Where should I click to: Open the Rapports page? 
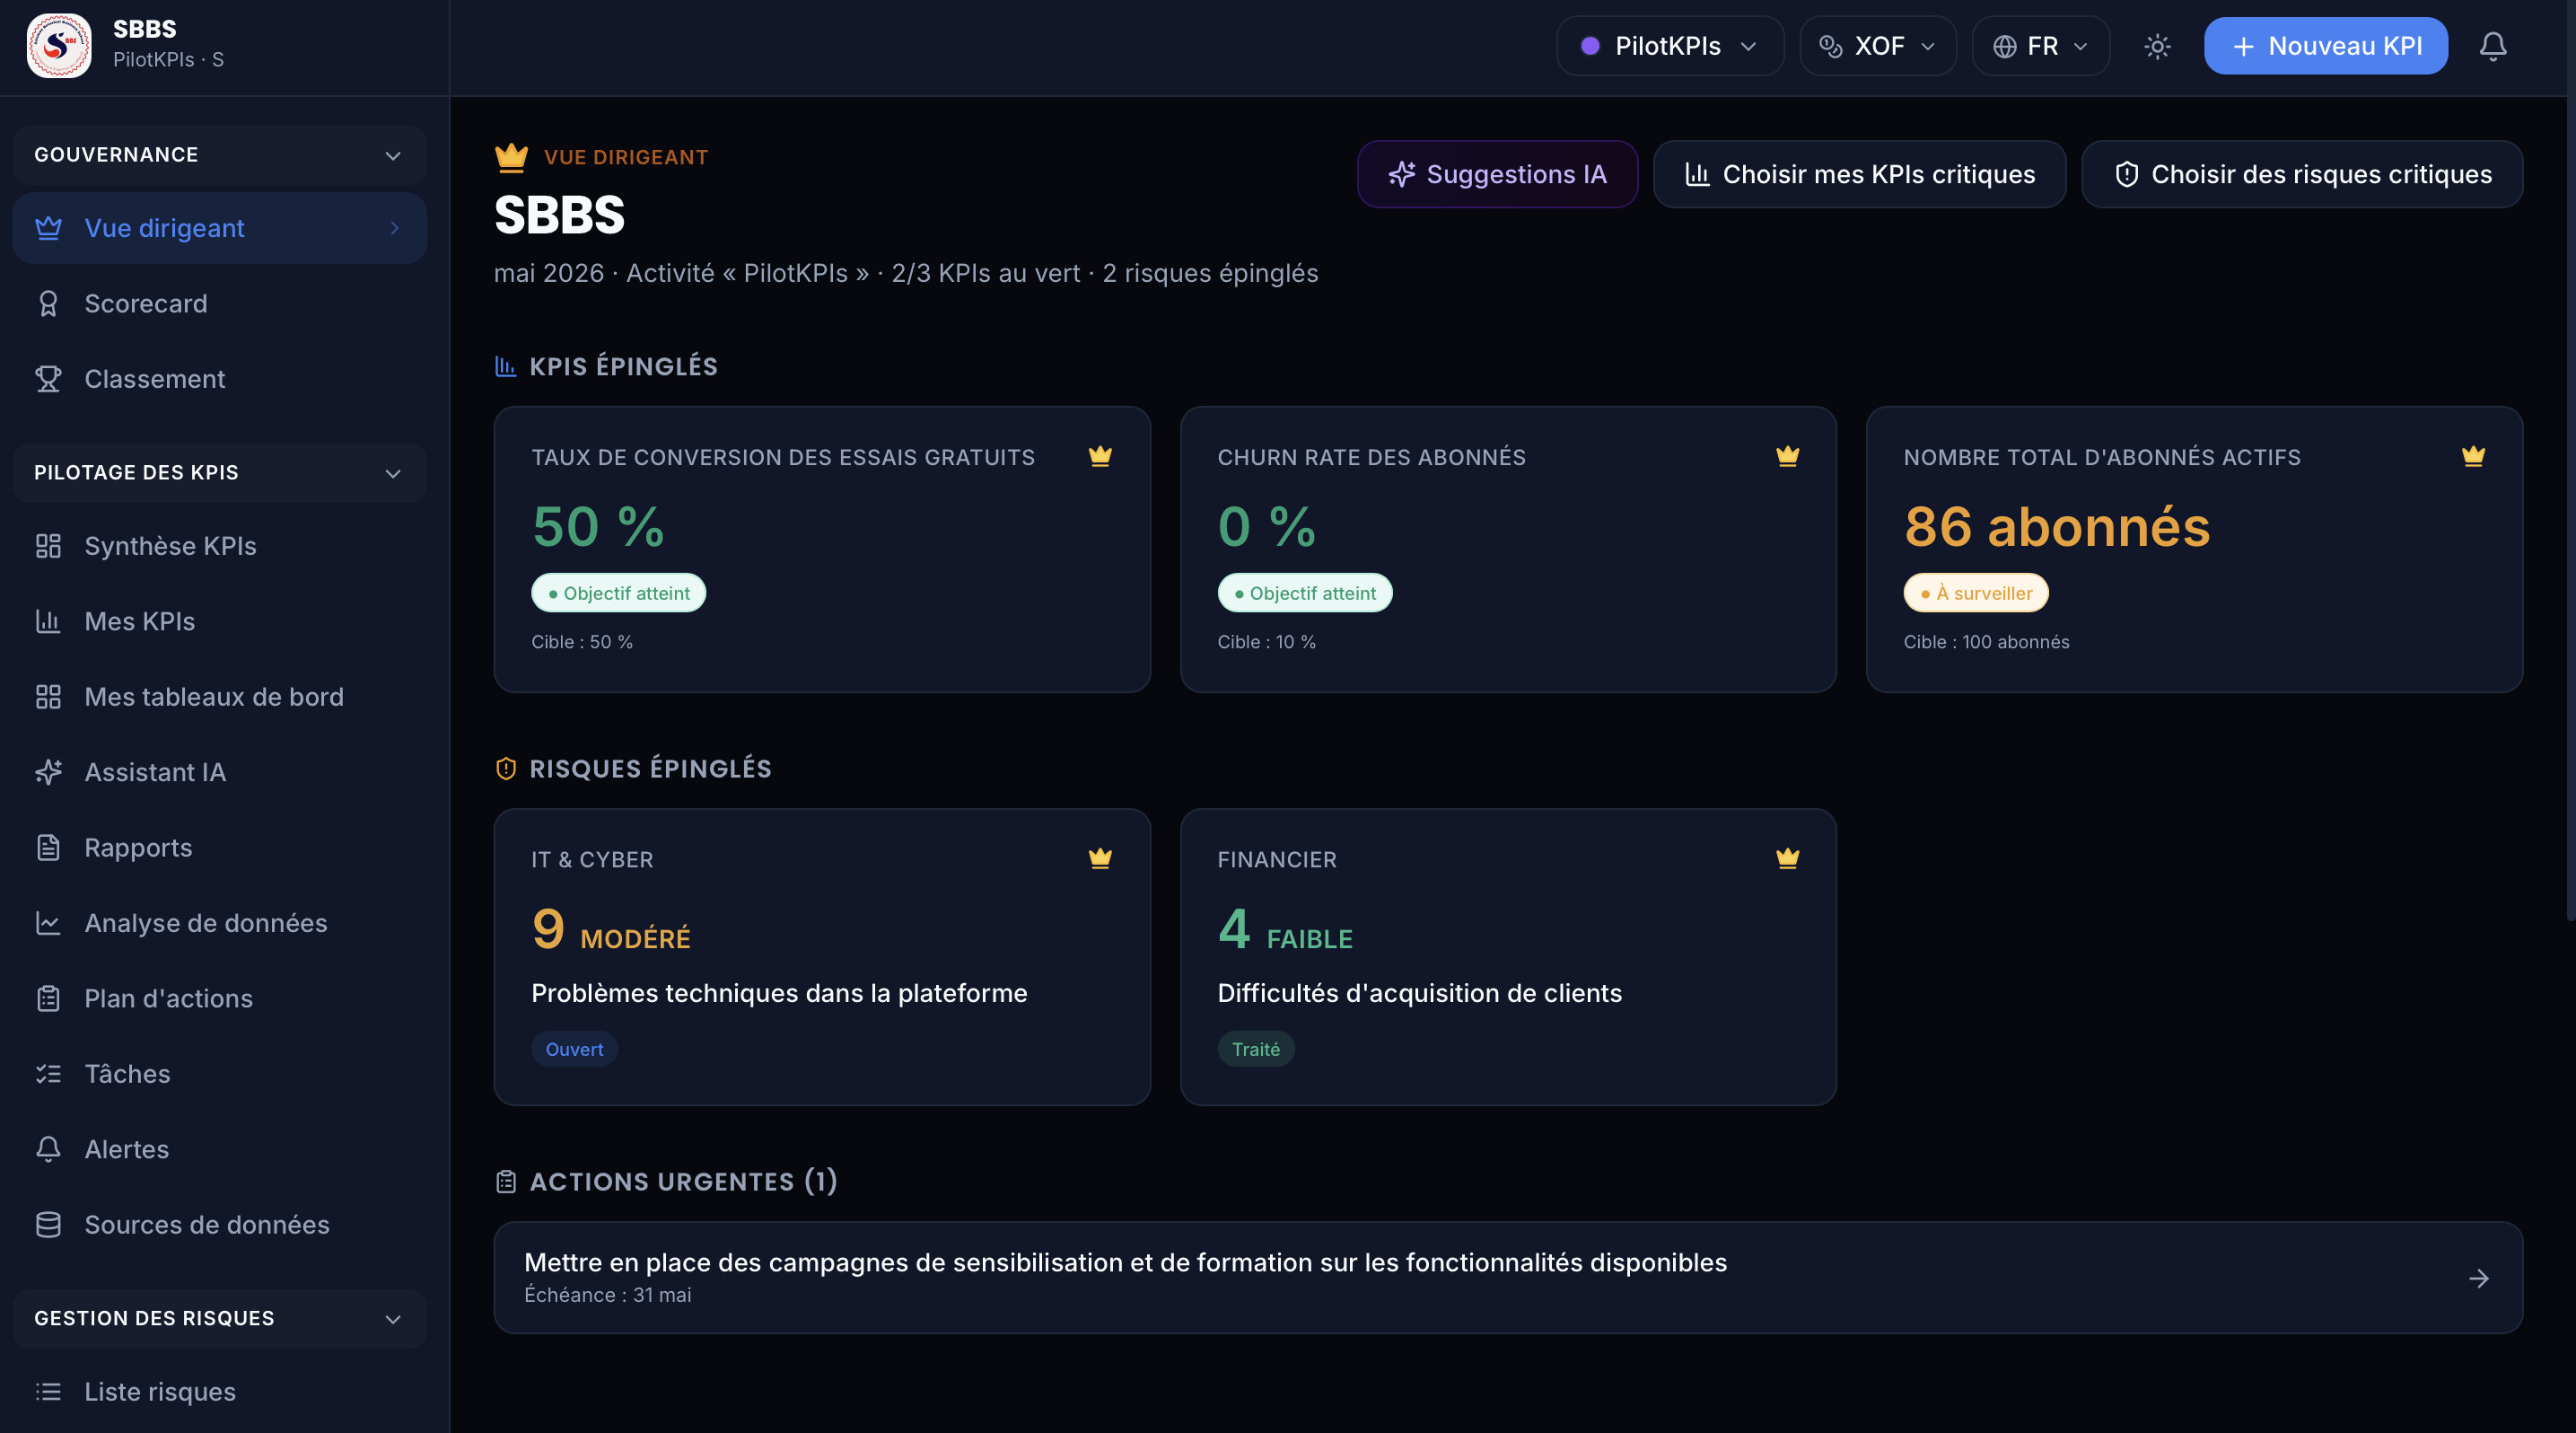click(220, 848)
